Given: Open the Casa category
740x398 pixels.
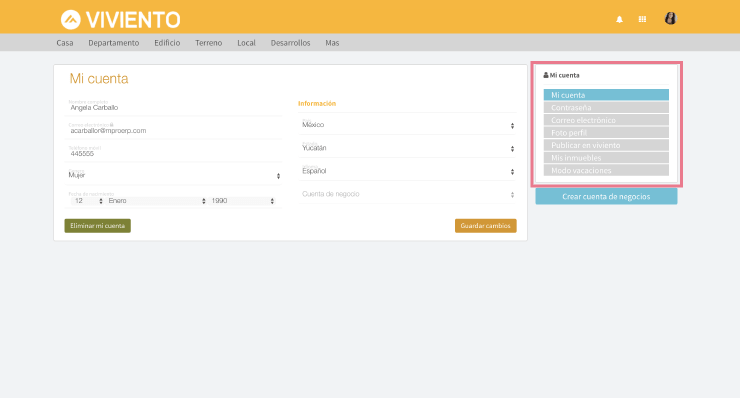Looking at the screenshot, I should click(65, 43).
